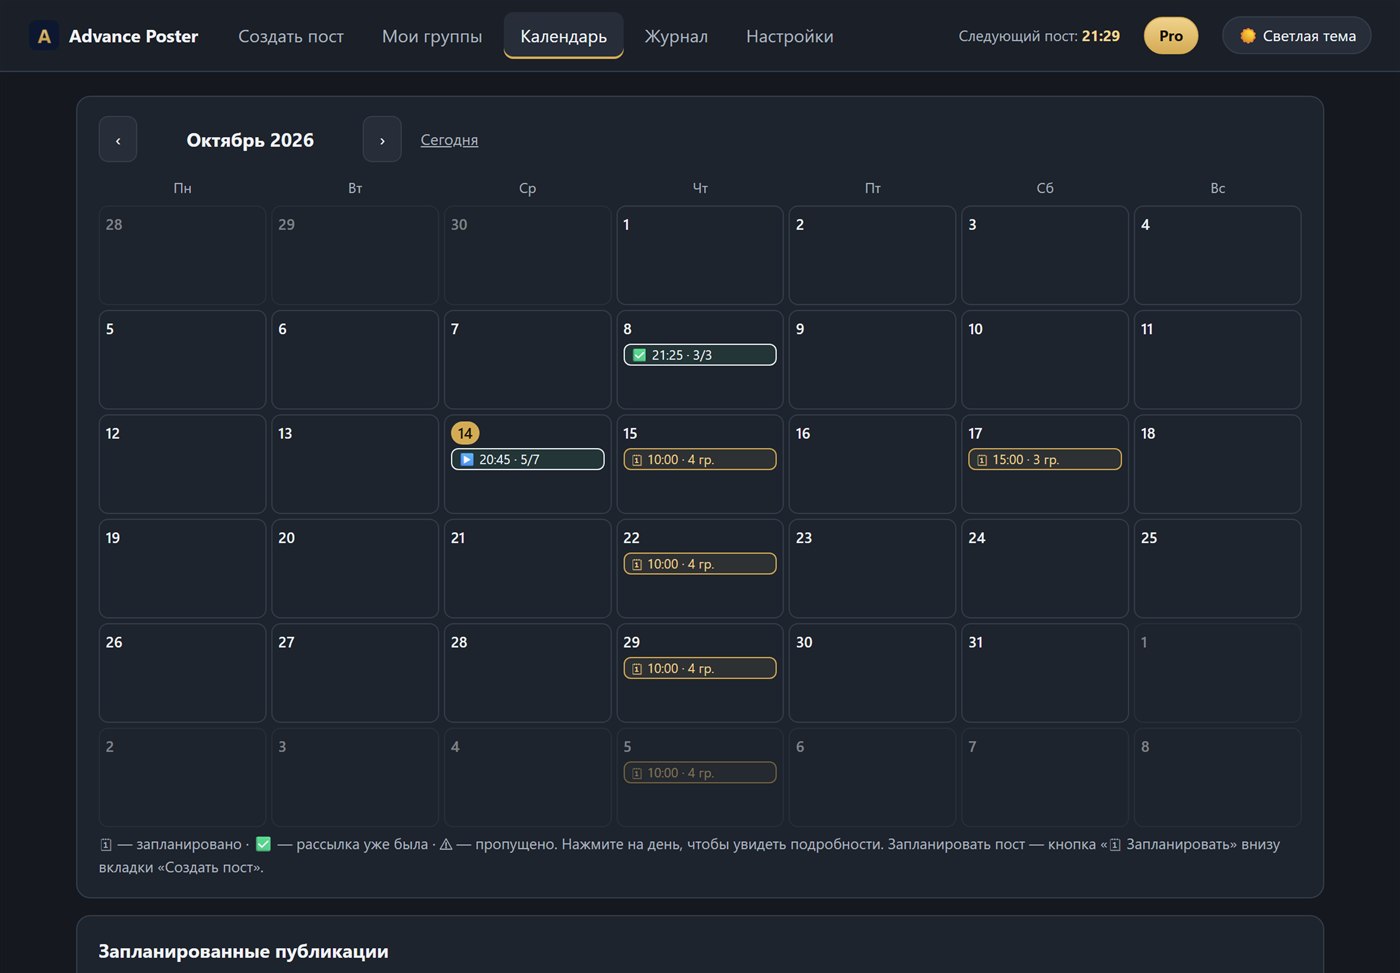Click the Сегодня link

point(449,140)
